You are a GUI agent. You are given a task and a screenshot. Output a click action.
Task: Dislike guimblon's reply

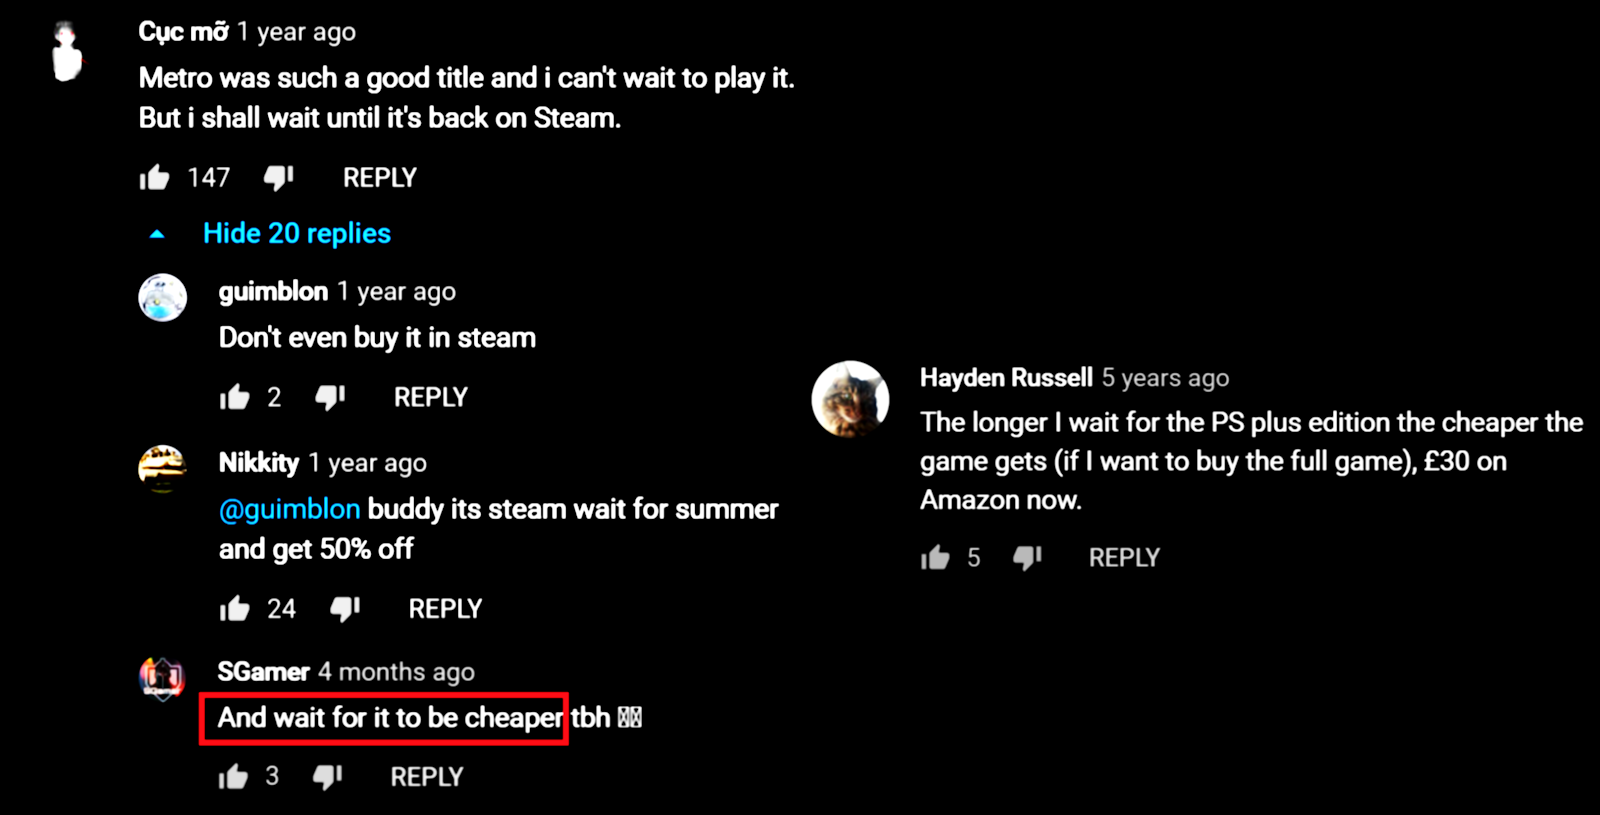pos(330,397)
